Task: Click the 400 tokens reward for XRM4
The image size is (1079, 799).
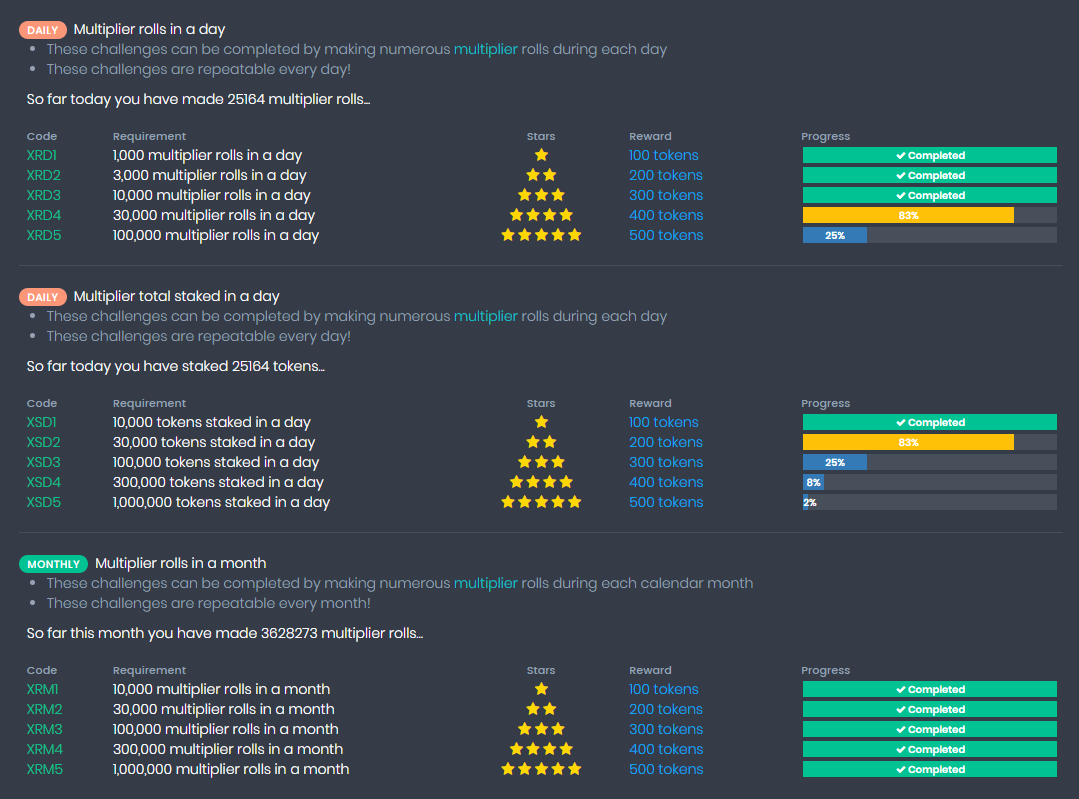Action: pos(665,749)
